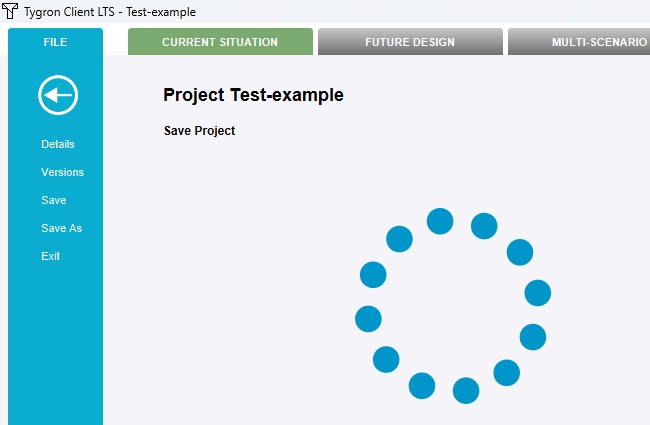This screenshot has height=425, width=650.
Task: Click the Project Test-example heading
Action: click(253, 95)
